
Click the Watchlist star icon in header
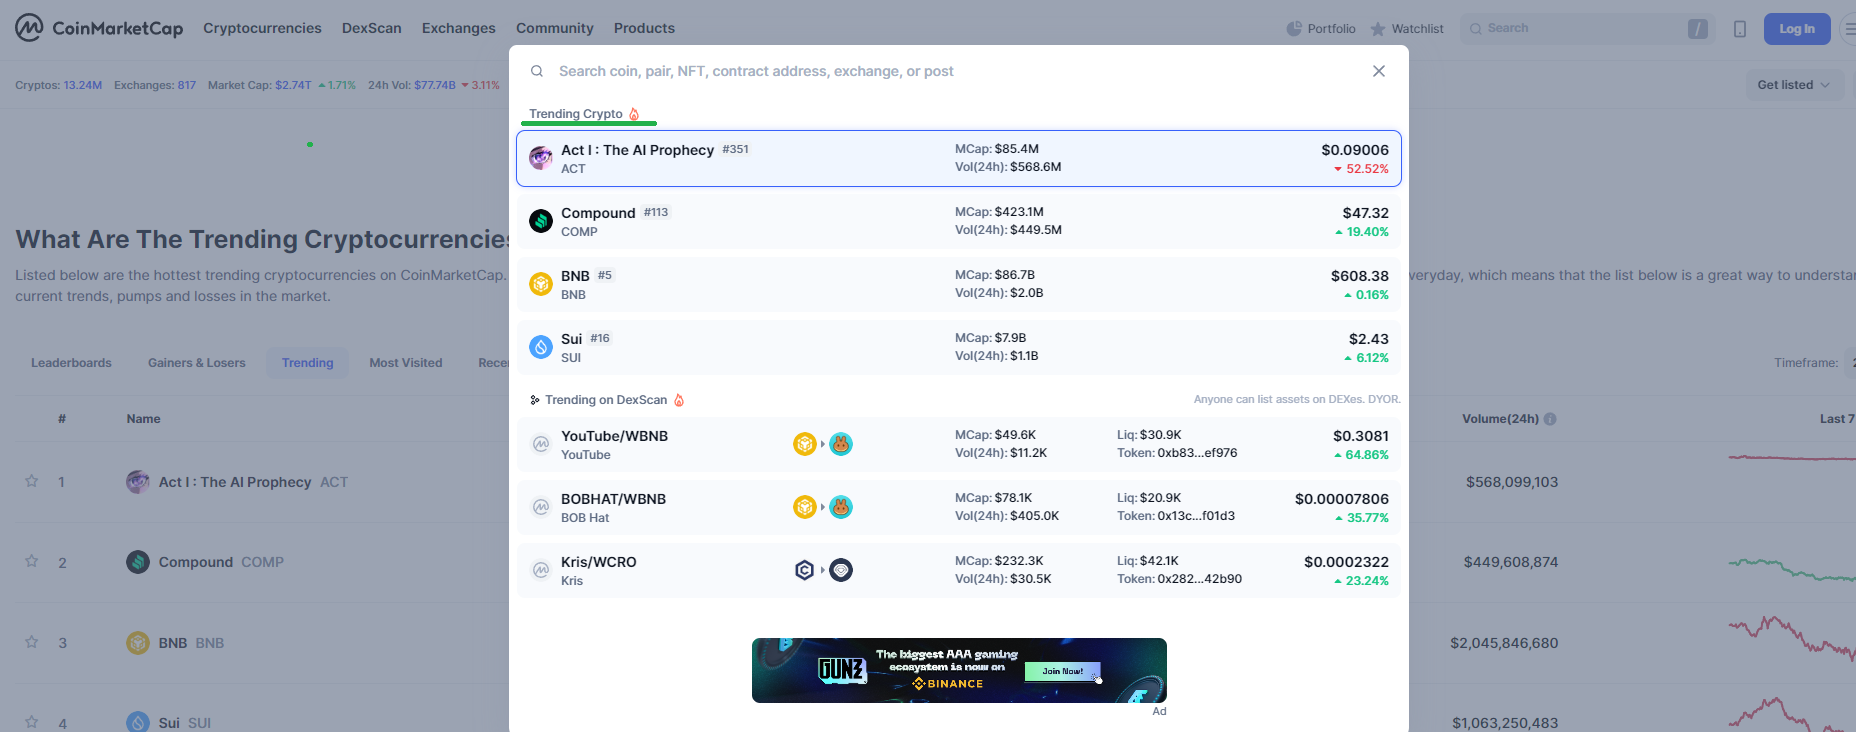click(x=1378, y=29)
